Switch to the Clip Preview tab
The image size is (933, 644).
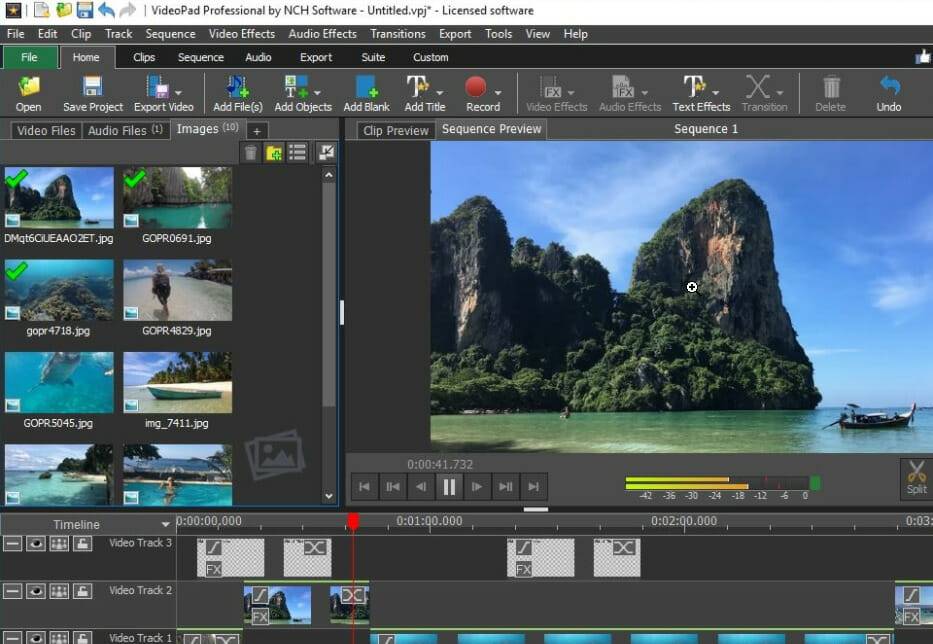395,130
